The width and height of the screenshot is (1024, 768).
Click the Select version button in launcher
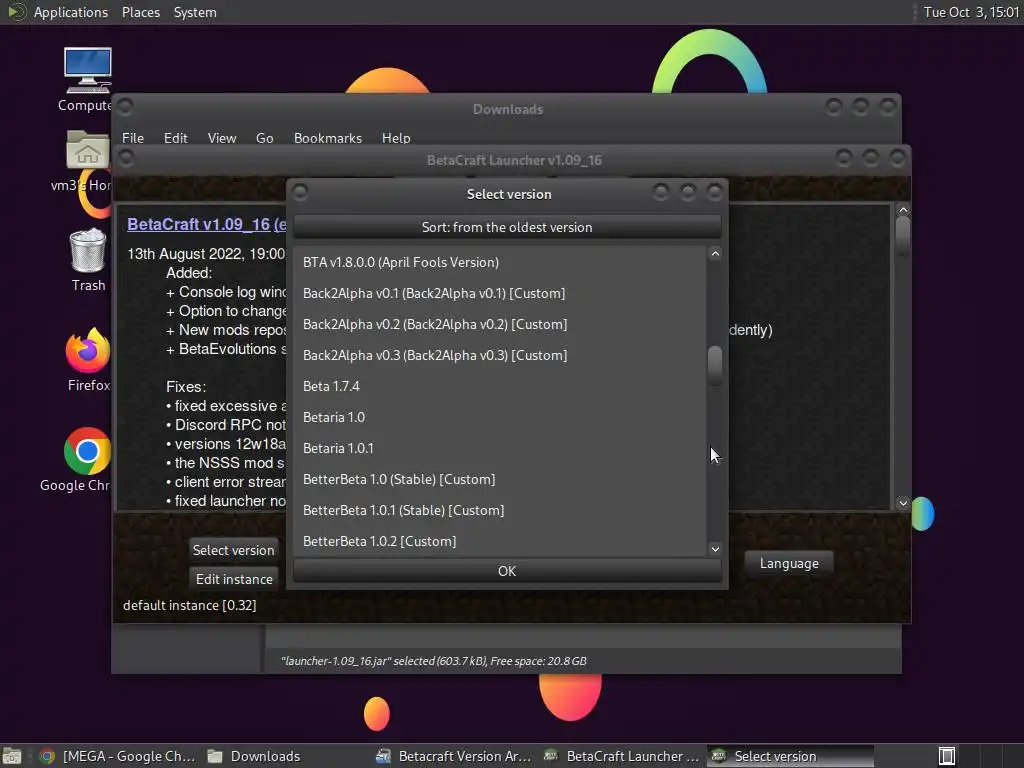click(233, 550)
